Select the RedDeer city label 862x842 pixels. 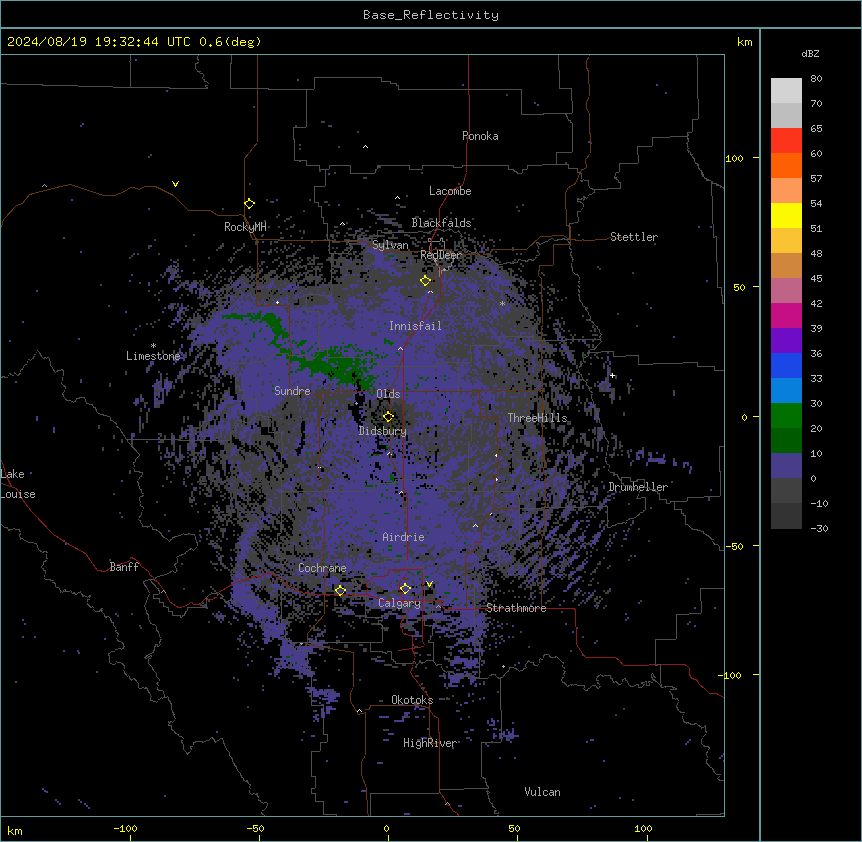tap(440, 255)
